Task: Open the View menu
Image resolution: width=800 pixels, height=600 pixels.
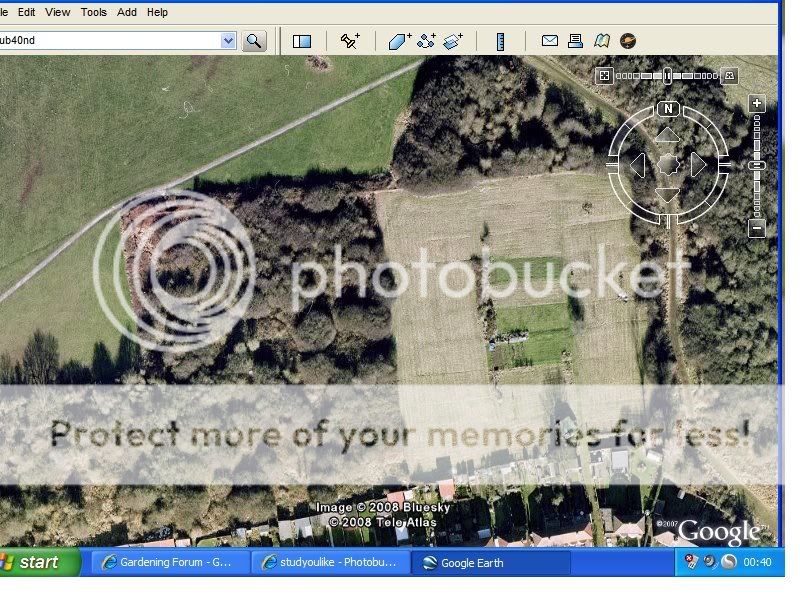Action: [58, 12]
